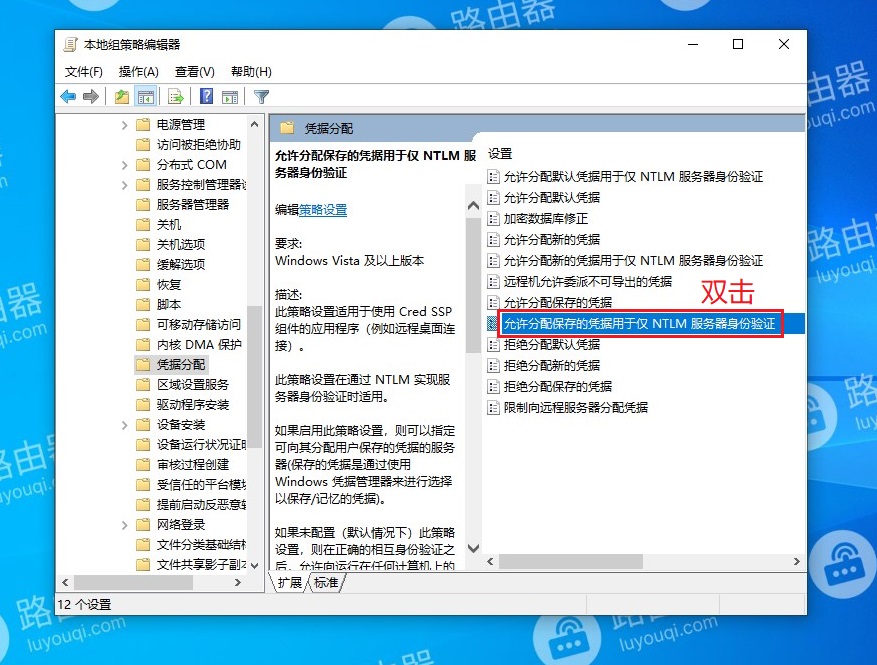Screen dimensions: 877x665
Task: Expand the 服务控制管理器 tree node
Action: click(125, 185)
